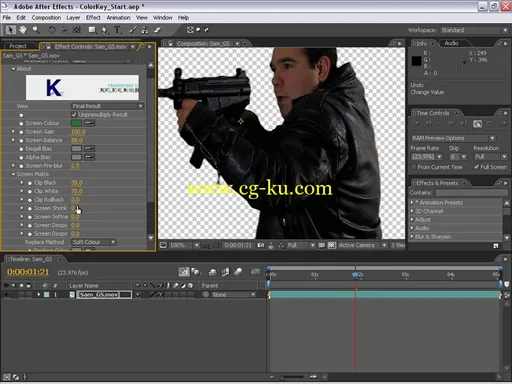Open RAM Preview Options dropdown
Screen dimensions: 512x384
453,138
